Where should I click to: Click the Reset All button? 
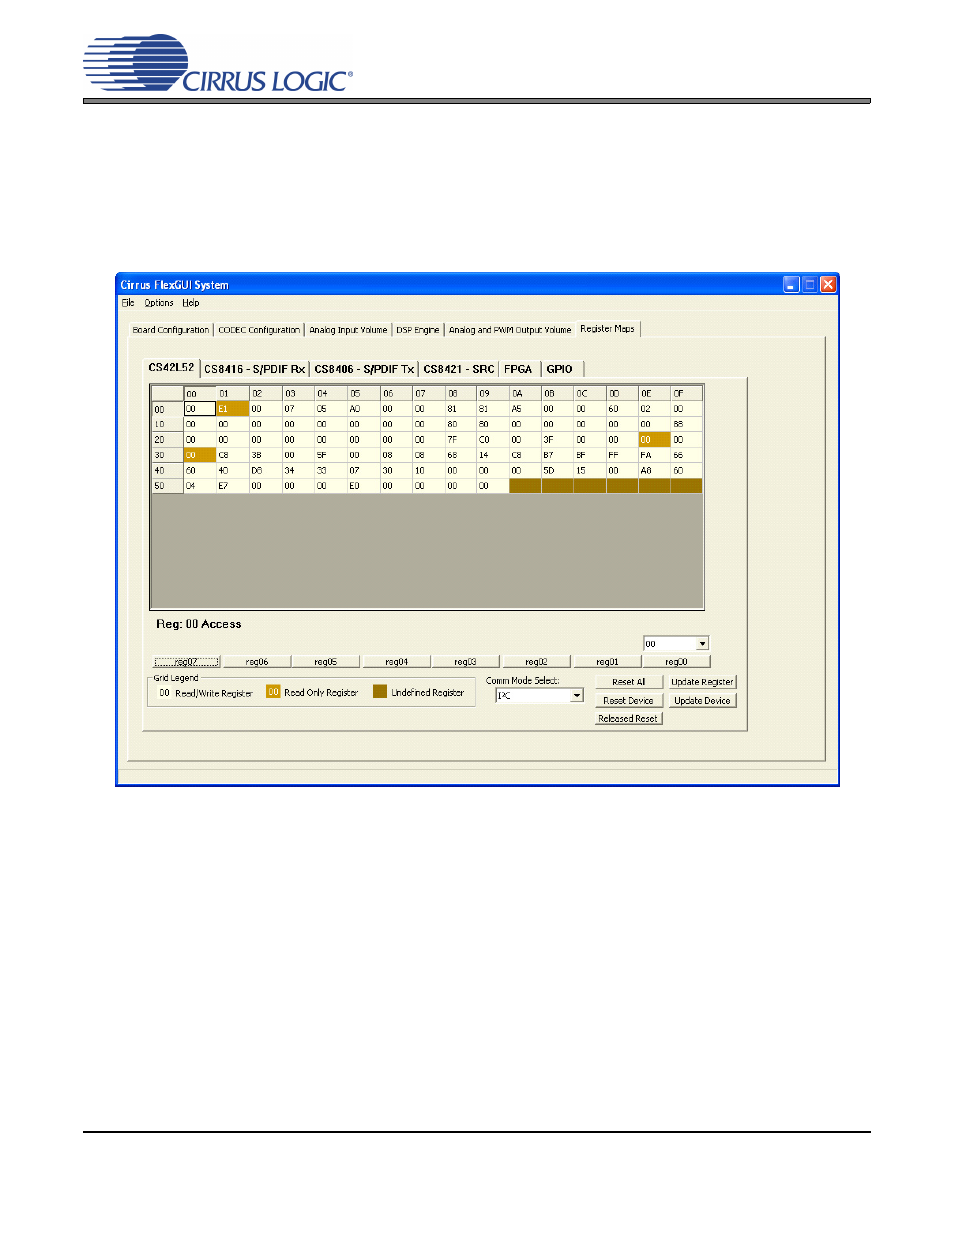point(629,682)
